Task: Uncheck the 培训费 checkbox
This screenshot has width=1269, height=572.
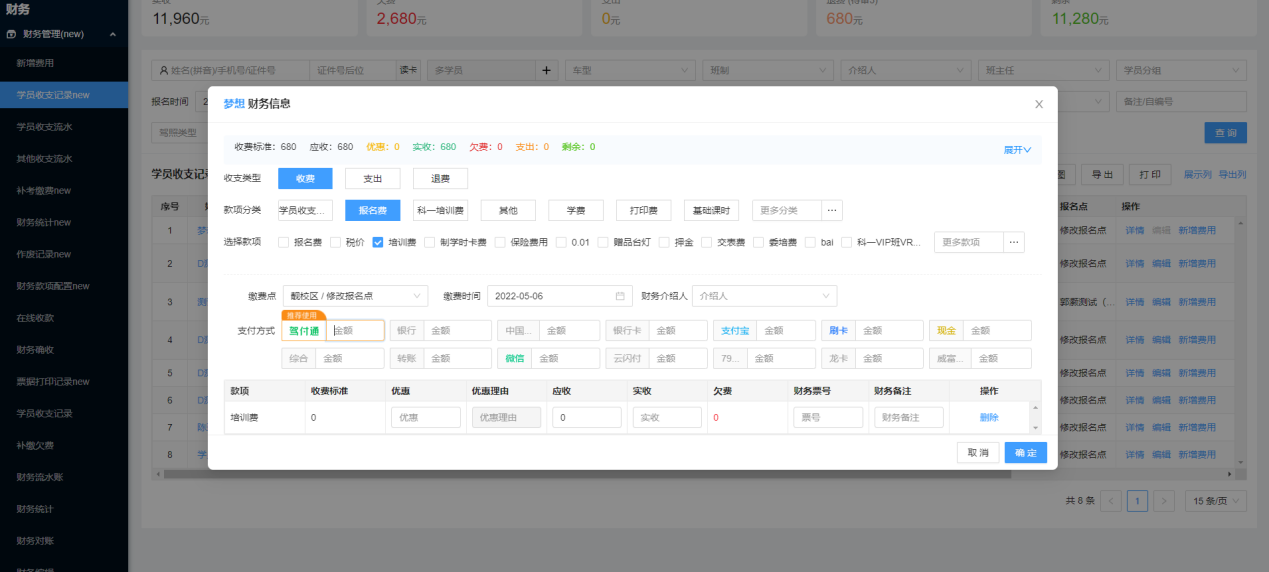Action: coord(378,242)
